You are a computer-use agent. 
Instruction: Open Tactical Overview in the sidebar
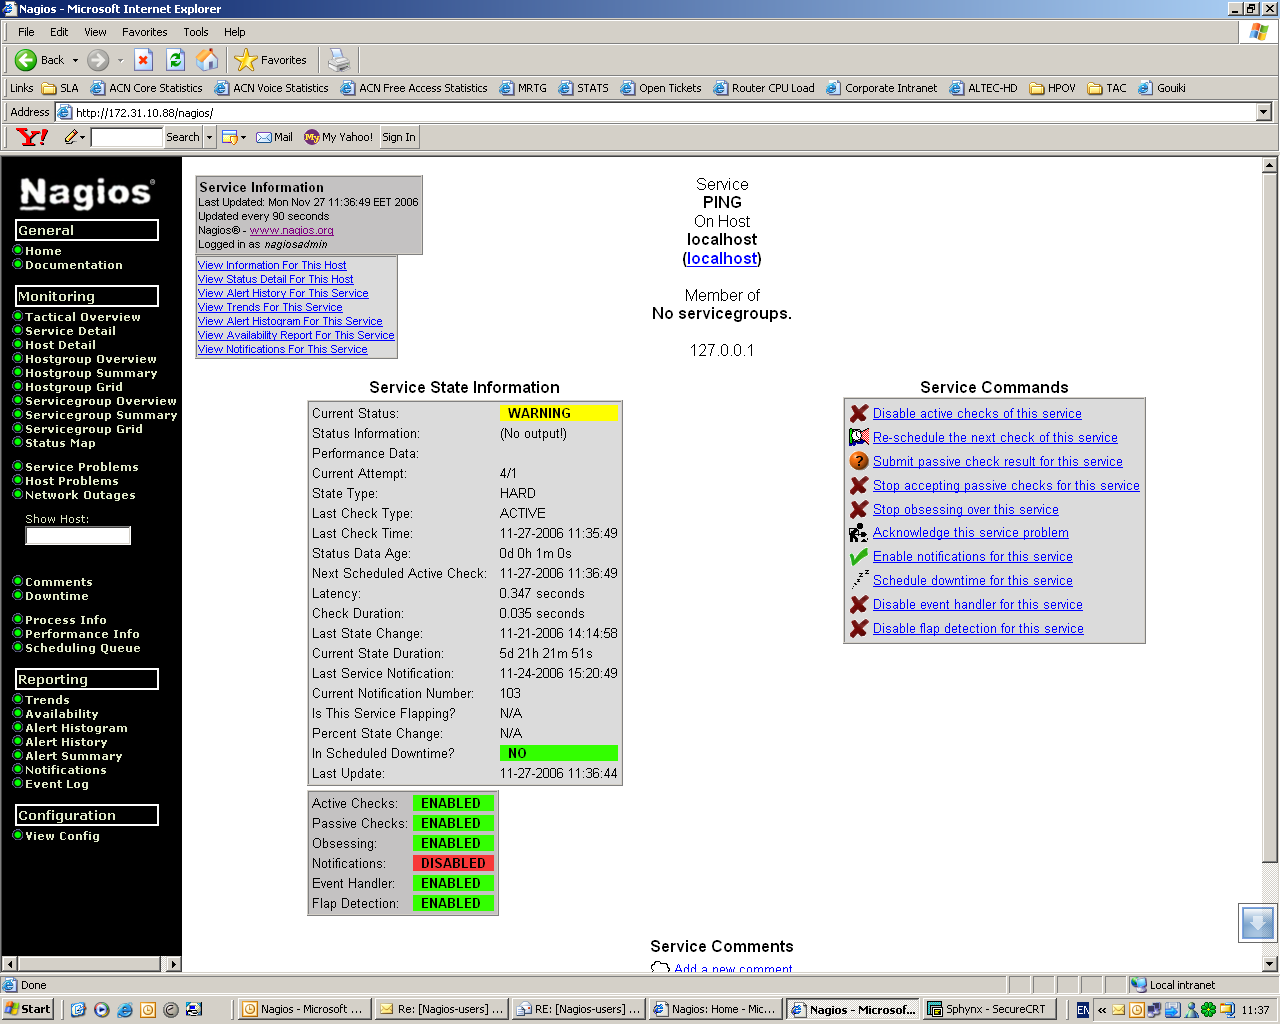83,317
